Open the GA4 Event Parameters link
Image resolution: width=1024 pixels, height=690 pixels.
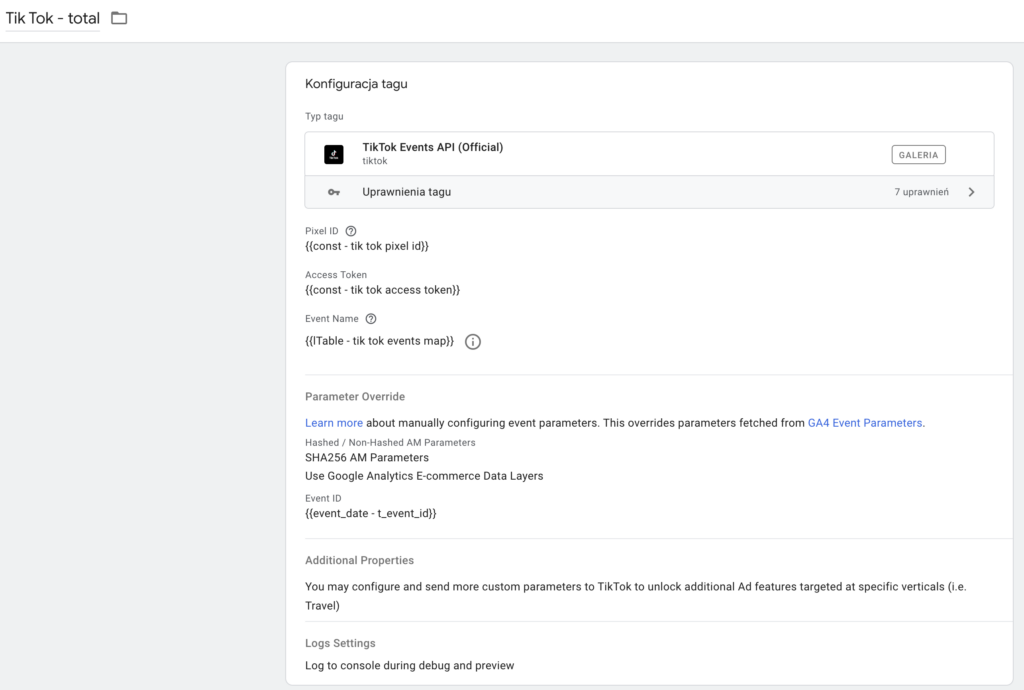tap(865, 423)
